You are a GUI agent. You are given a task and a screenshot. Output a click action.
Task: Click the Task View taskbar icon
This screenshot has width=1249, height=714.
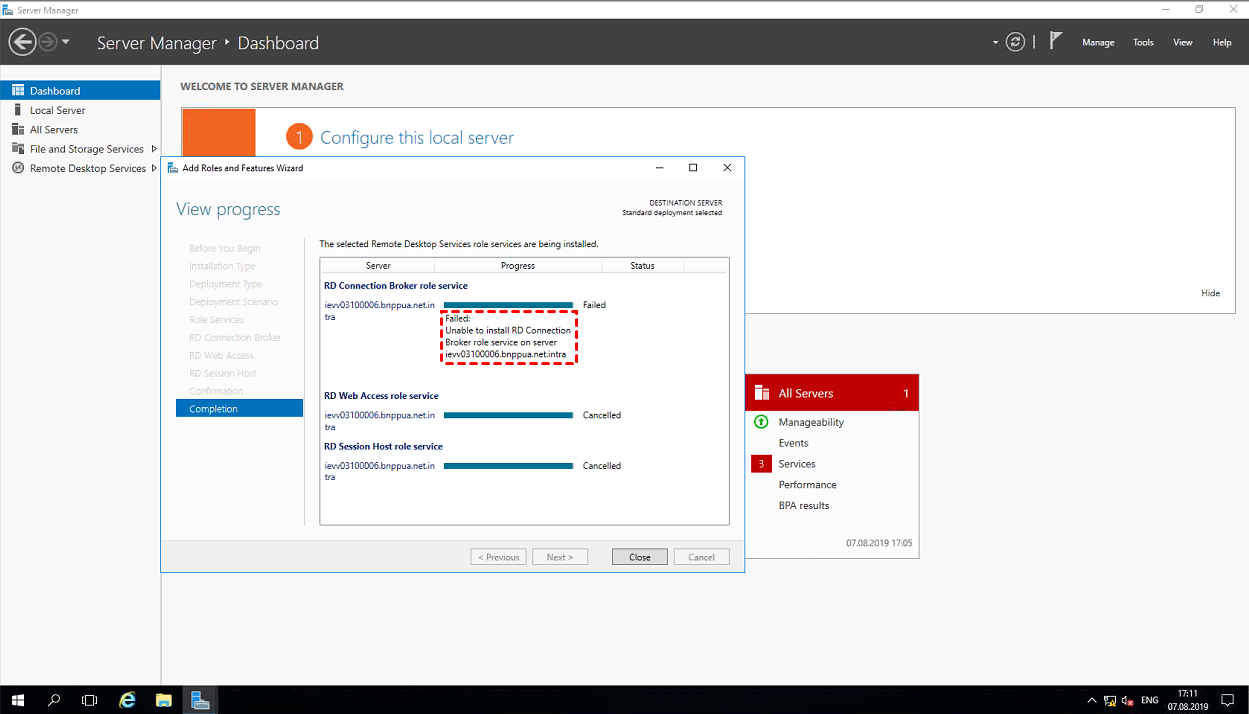89,700
